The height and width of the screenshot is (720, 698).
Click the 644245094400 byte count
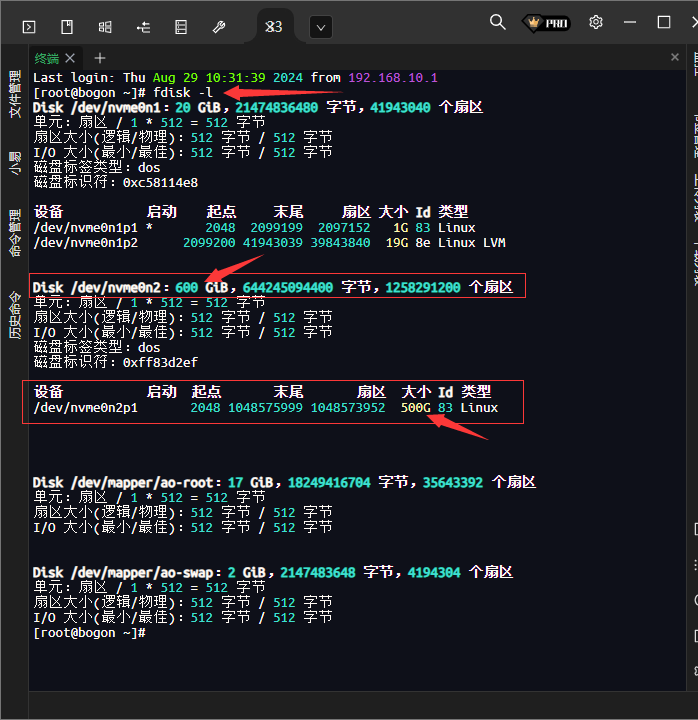pyautogui.click(x=287, y=287)
